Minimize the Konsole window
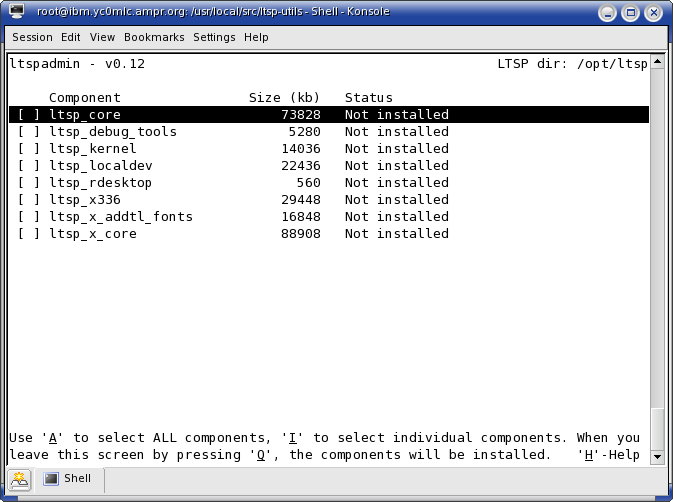673x502 pixels. (x=607, y=13)
